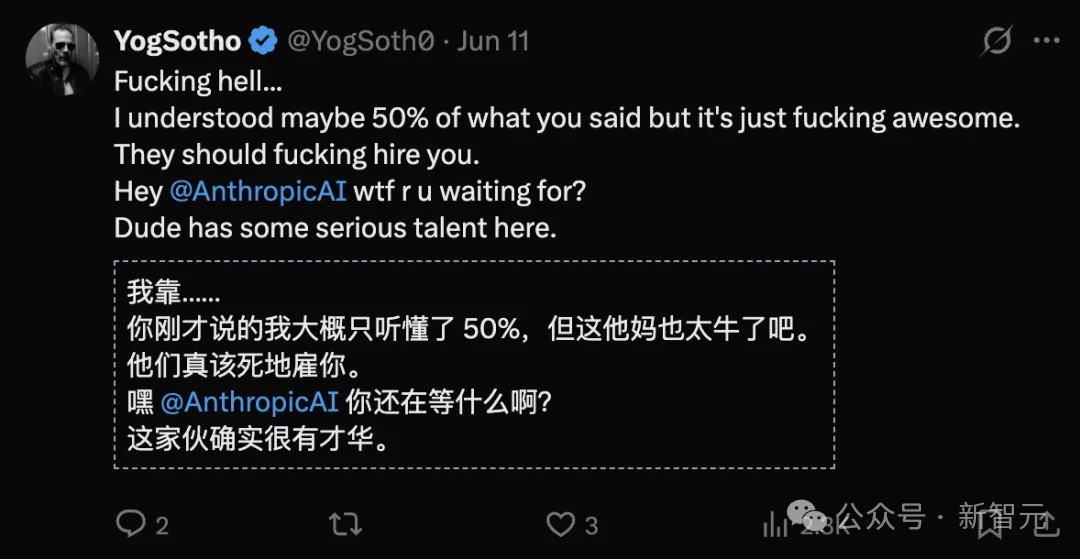This screenshot has width=1080, height=559.
Task: Click the reply speech bubble icon
Action: point(130,524)
